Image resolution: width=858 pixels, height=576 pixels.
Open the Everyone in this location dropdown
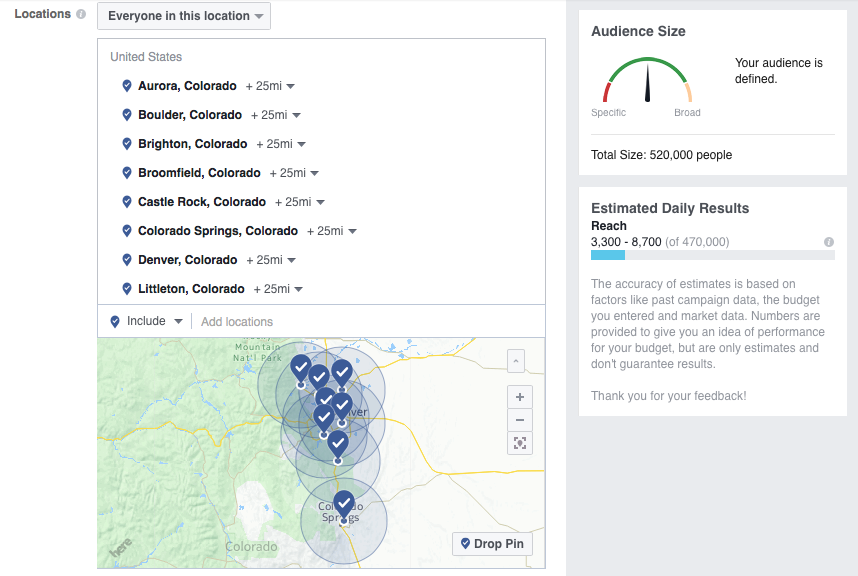coord(183,16)
